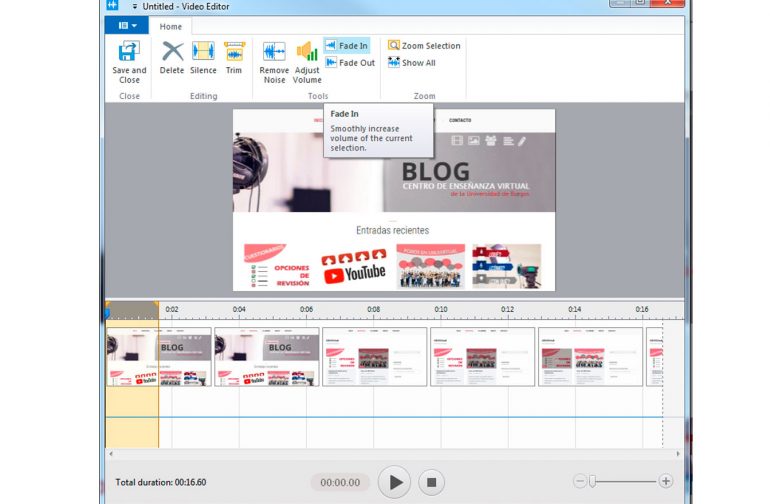This screenshot has height=504, width=770.
Task: Click the right arrow of the timeline scrollbar
Action: pyautogui.click(x=678, y=454)
